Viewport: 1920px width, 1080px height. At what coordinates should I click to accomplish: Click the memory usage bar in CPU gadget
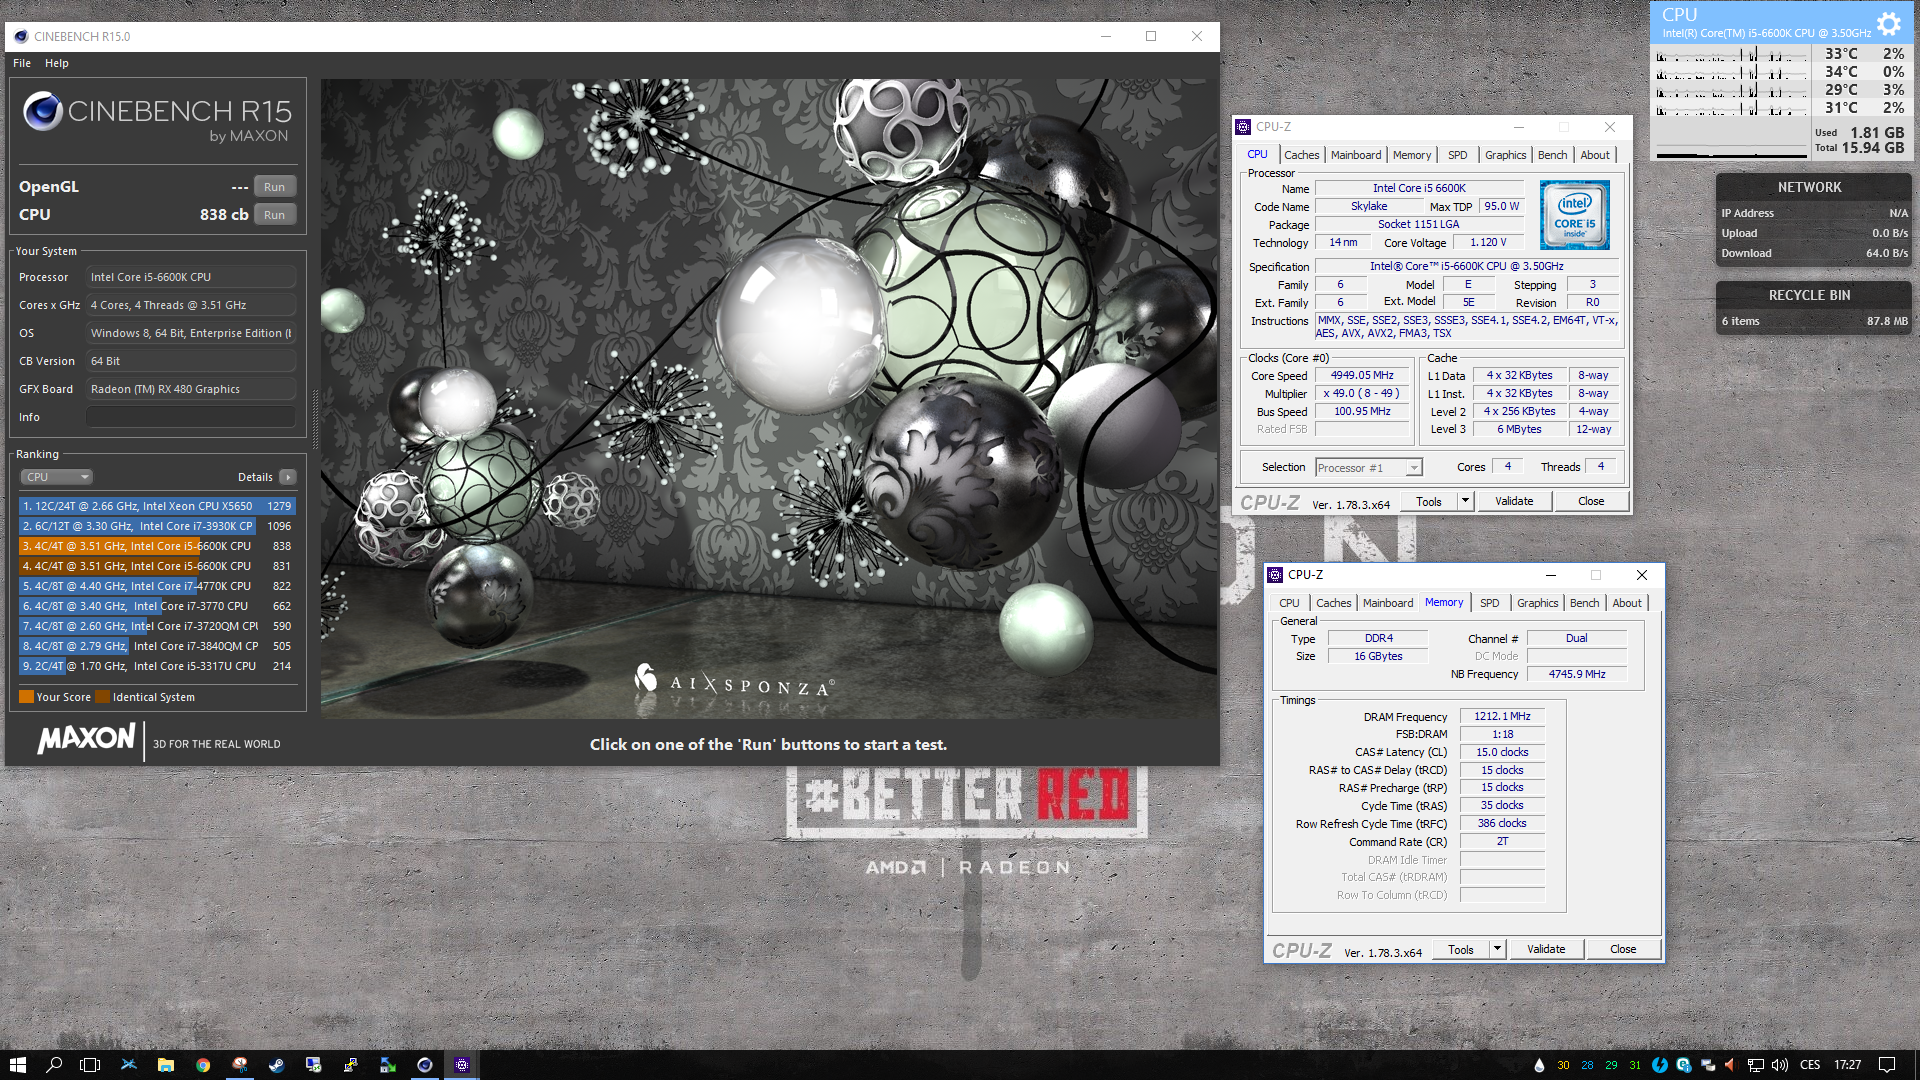1733,155
